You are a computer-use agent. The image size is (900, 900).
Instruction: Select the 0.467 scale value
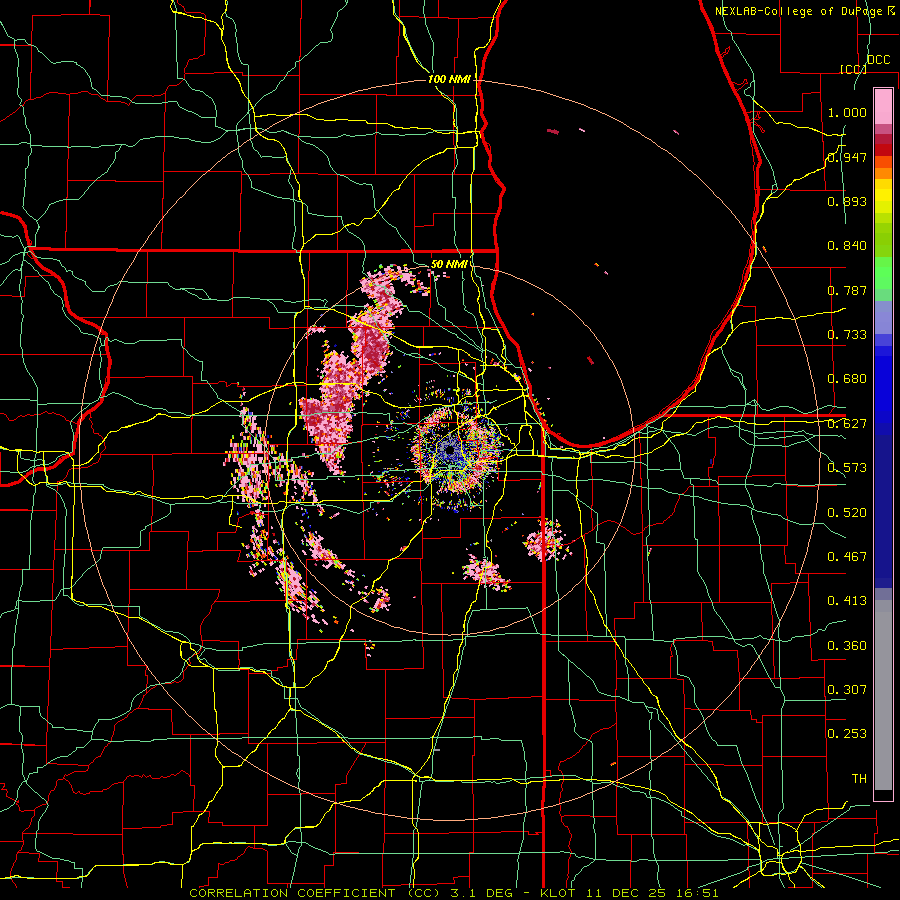tap(847, 557)
